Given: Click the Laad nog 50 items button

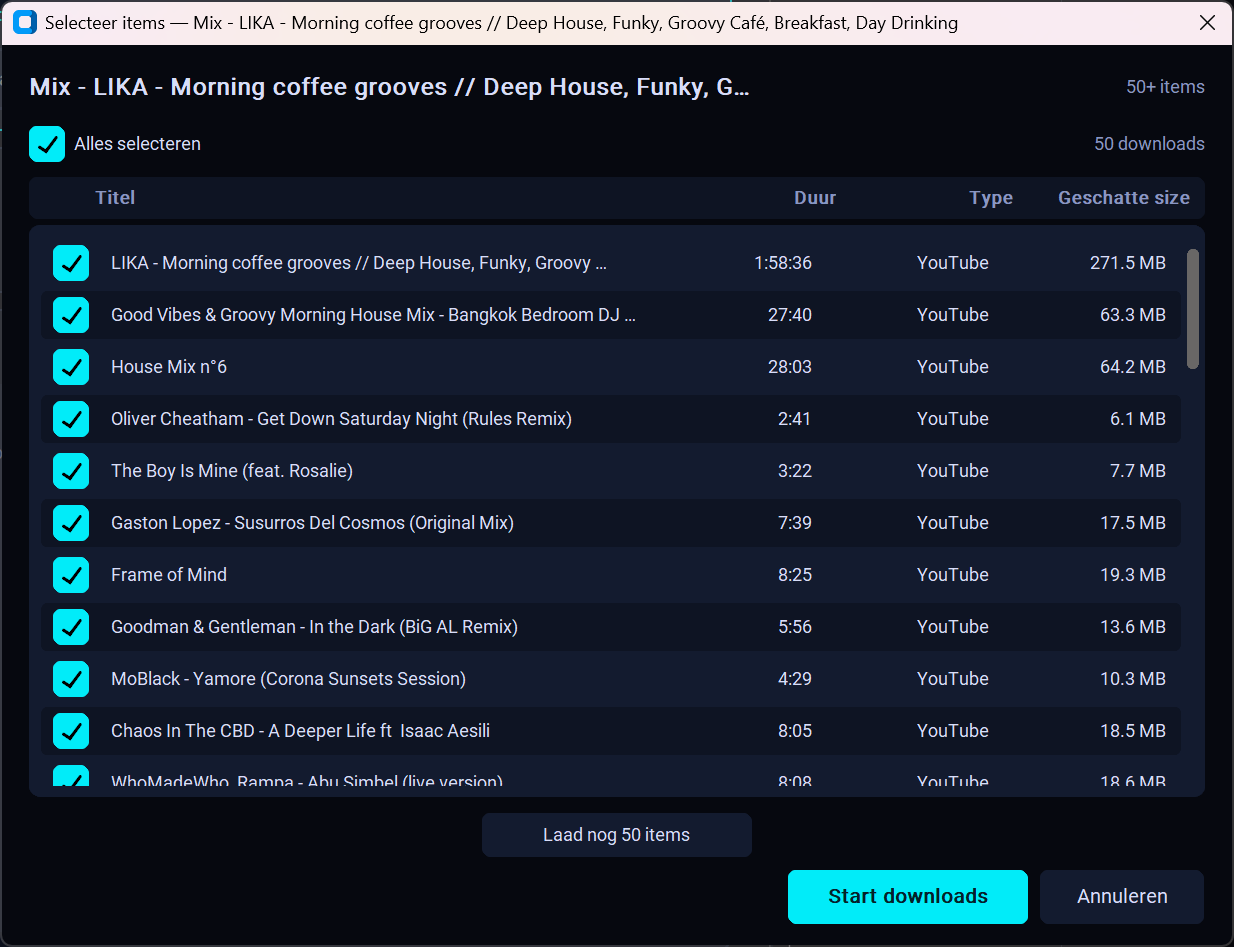Looking at the screenshot, I should 616,835.
